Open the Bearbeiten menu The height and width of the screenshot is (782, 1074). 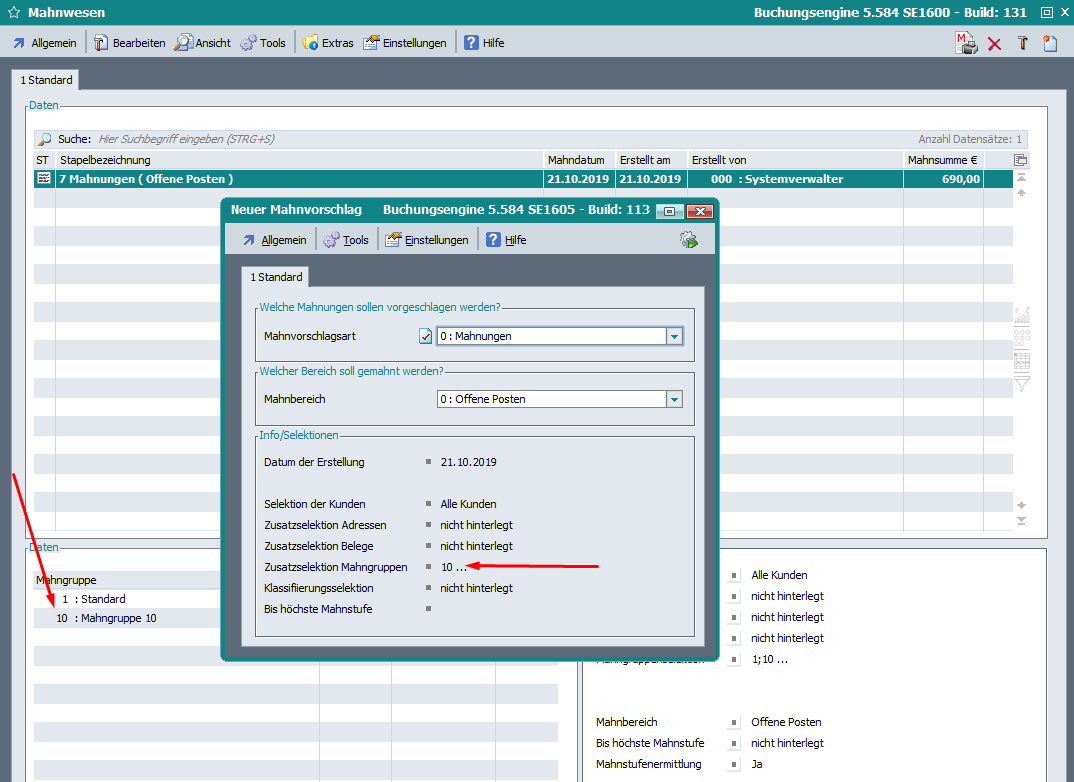(130, 43)
